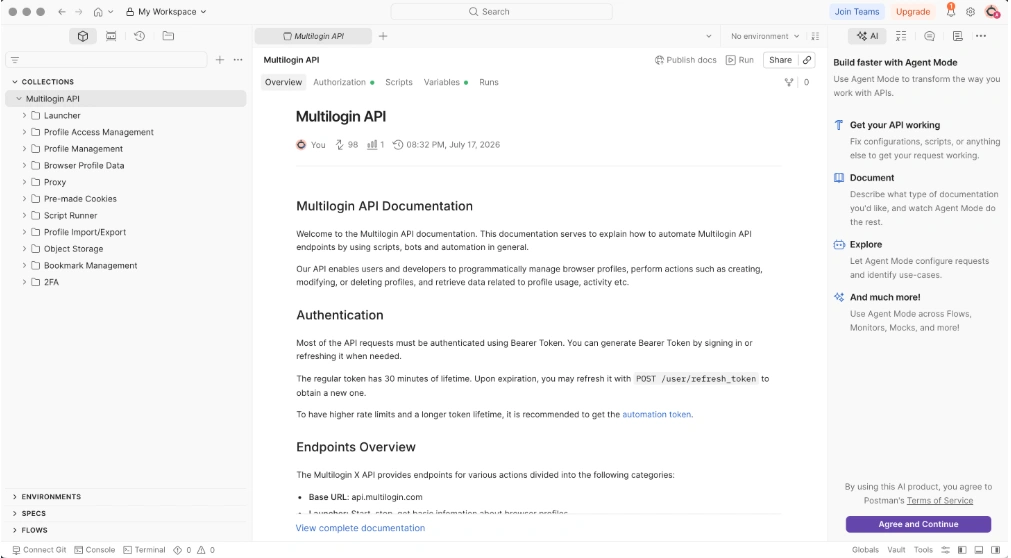
Task: Open the Terms of Service link
Action: tap(939, 501)
